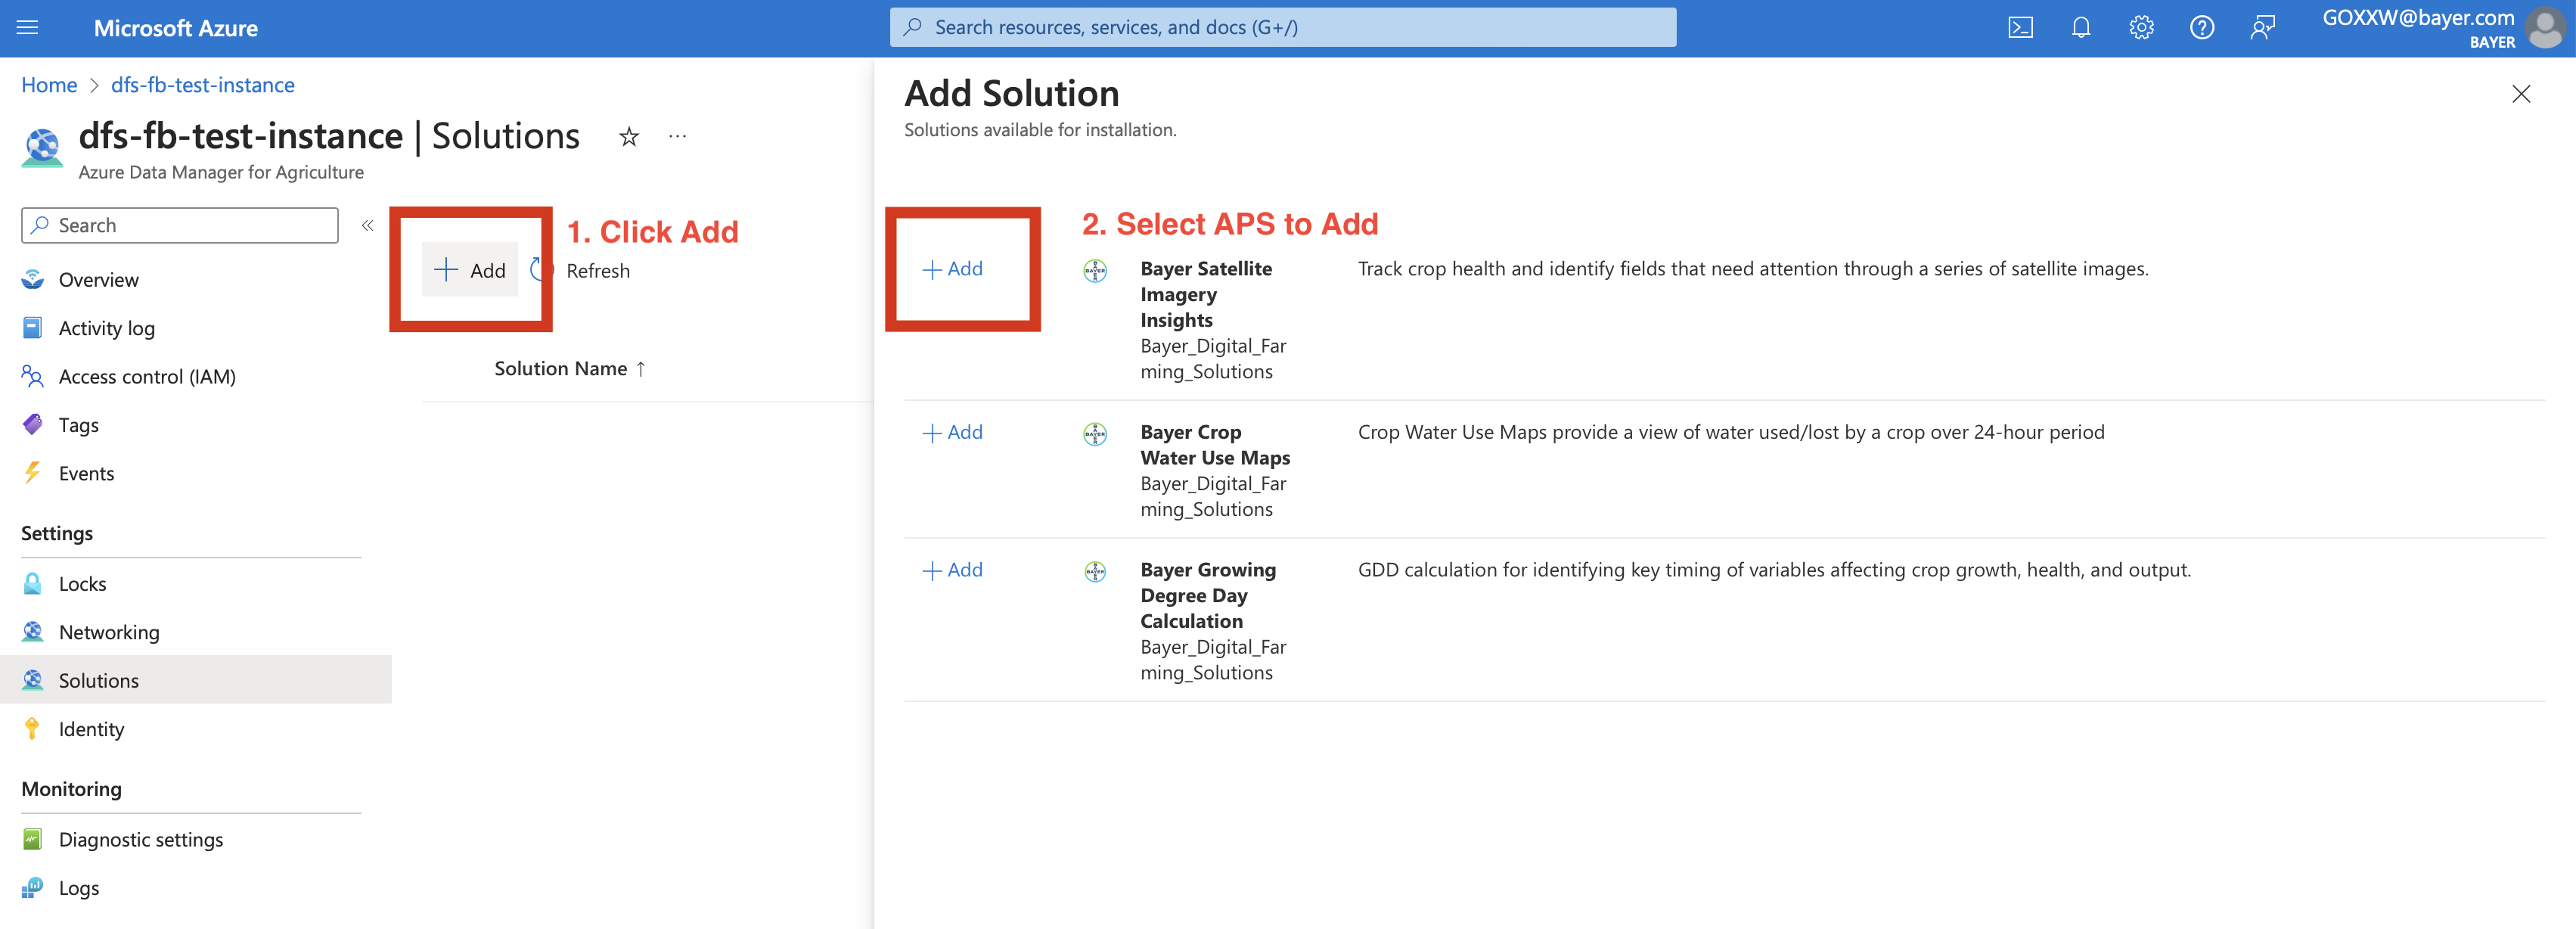Click the purple Tags icon
Image resolution: width=2576 pixels, height=929 pixels.
pos(33,424)
